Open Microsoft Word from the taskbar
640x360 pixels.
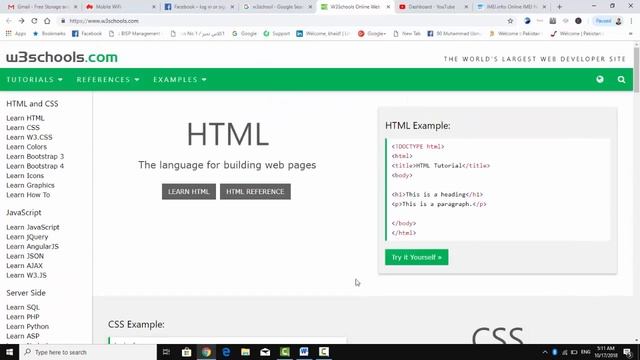tap(304, 352)
